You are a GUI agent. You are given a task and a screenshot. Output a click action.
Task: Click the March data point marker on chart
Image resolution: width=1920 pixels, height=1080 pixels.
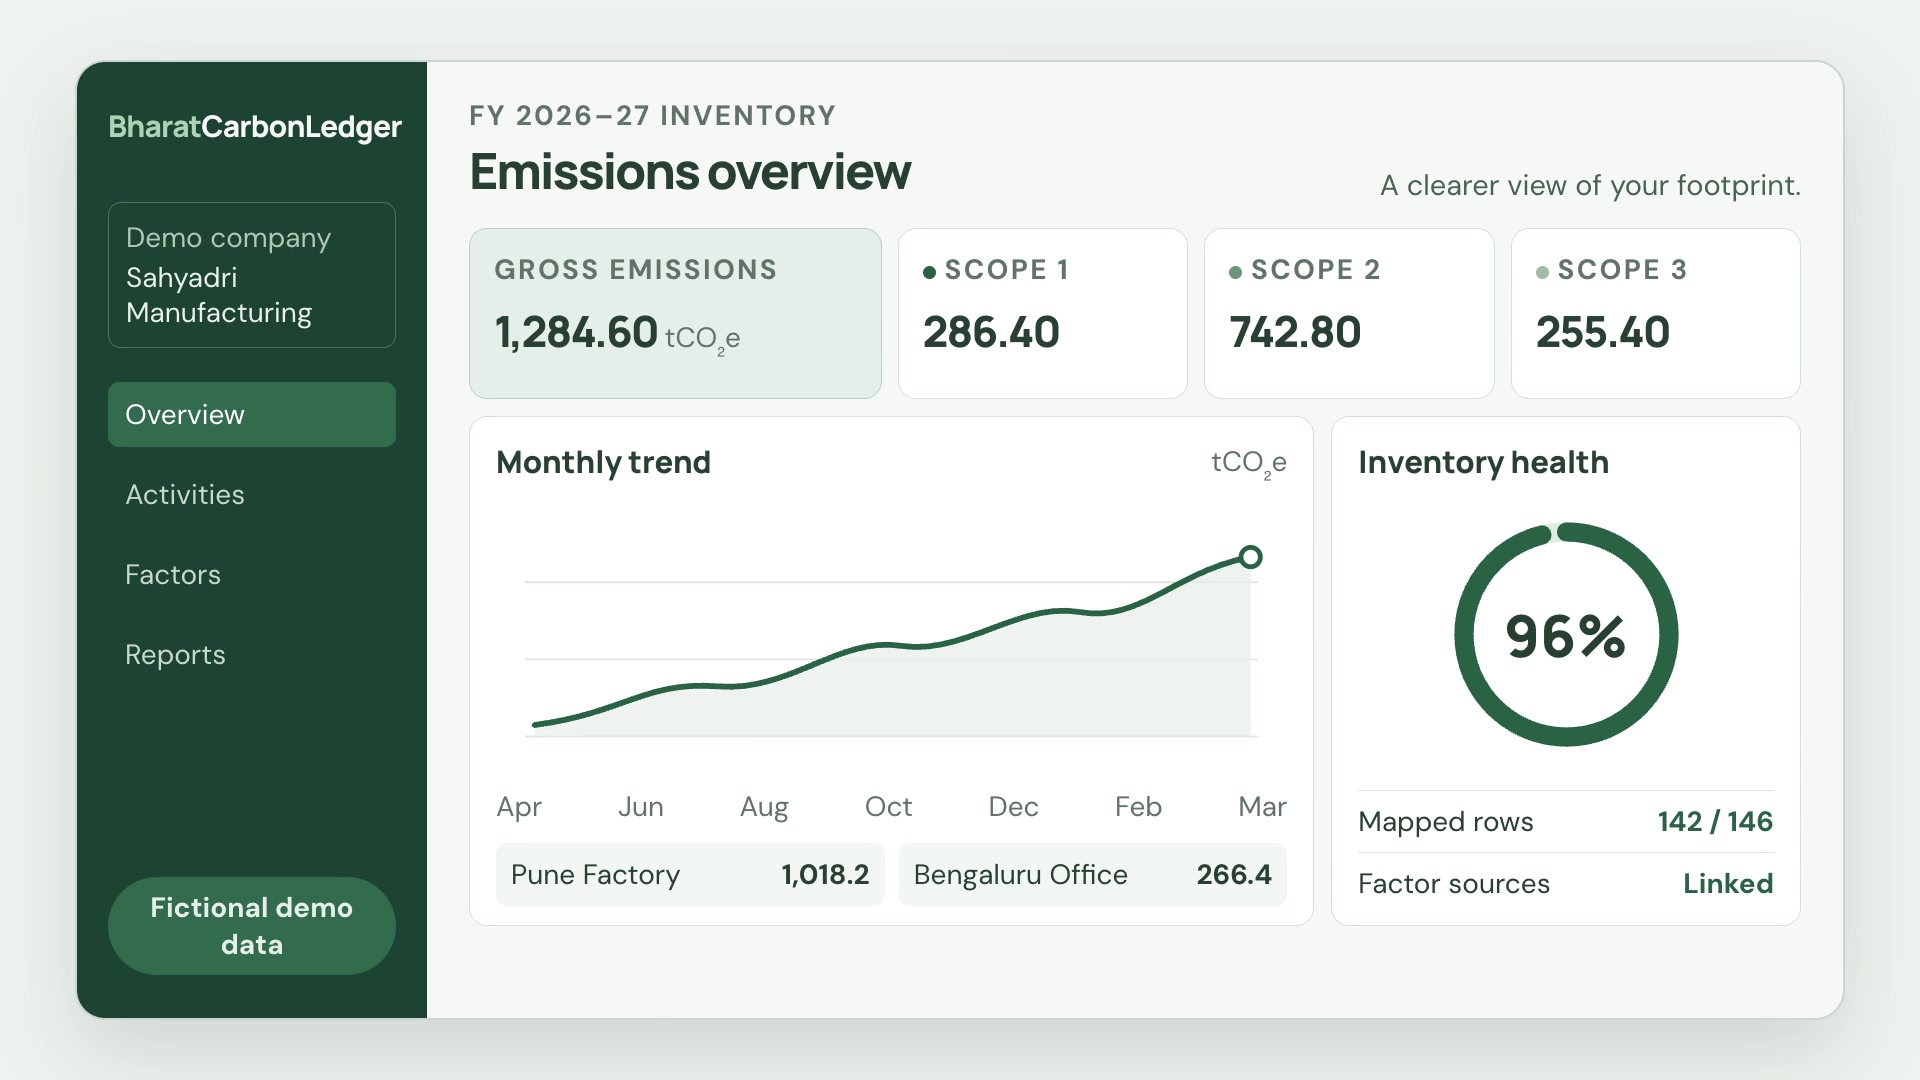point(1250,557)
